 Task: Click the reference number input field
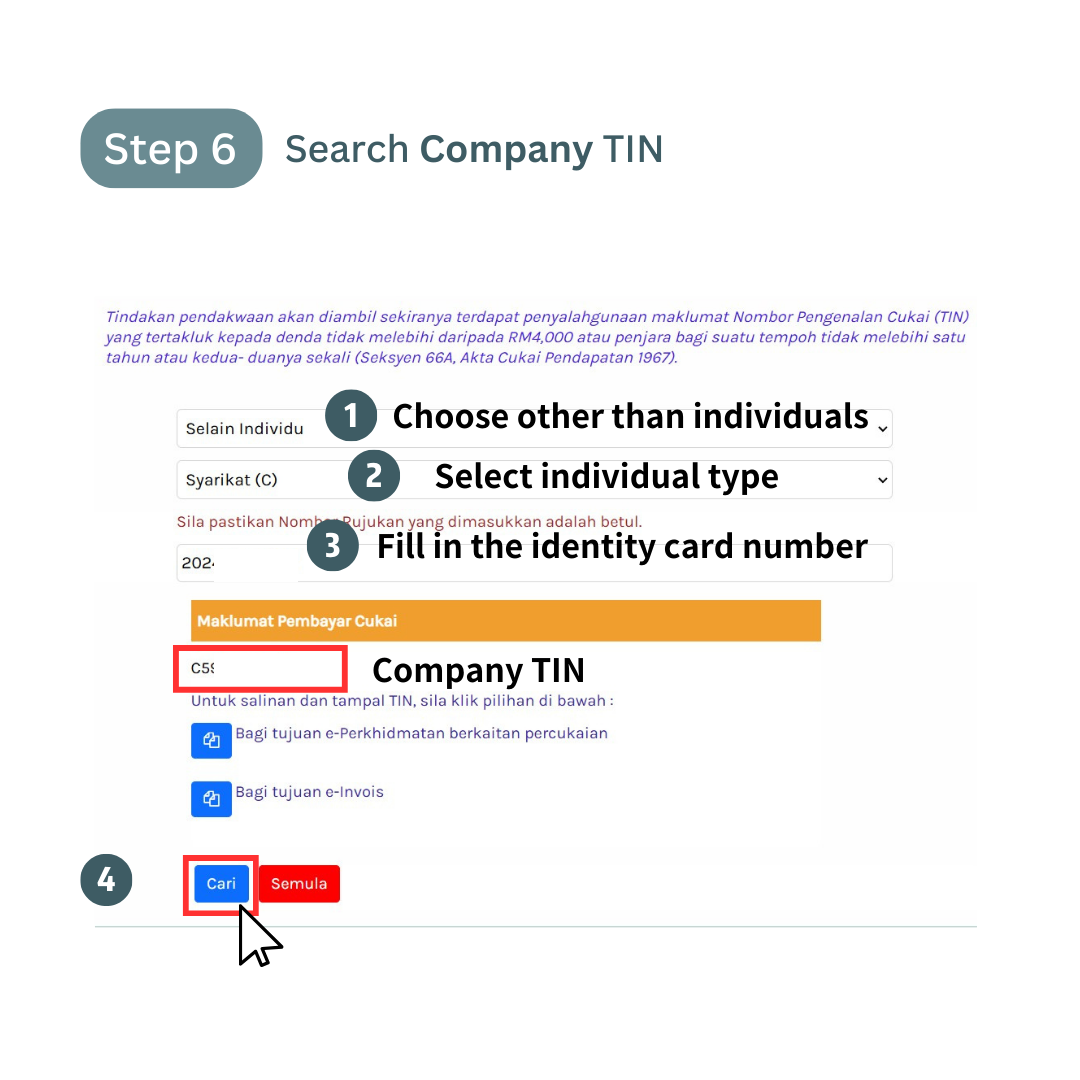[534, 563]
